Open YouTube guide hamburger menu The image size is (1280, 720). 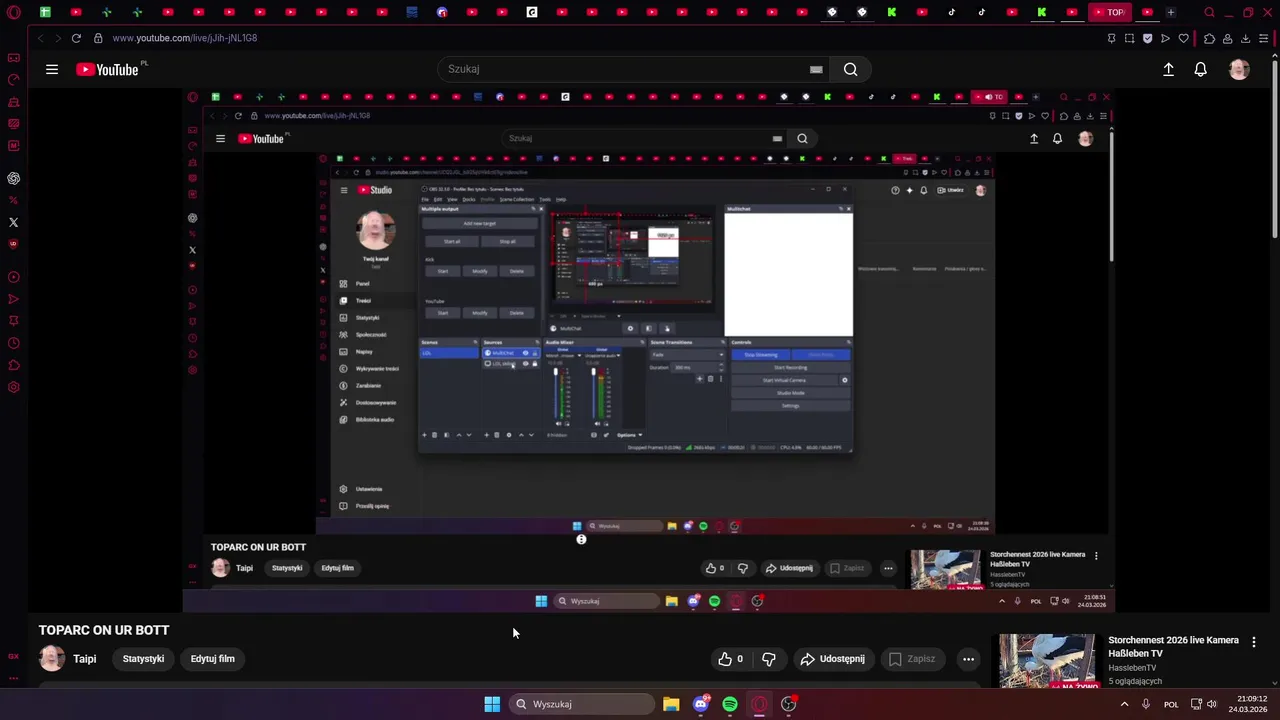click(x=52, y=69)
